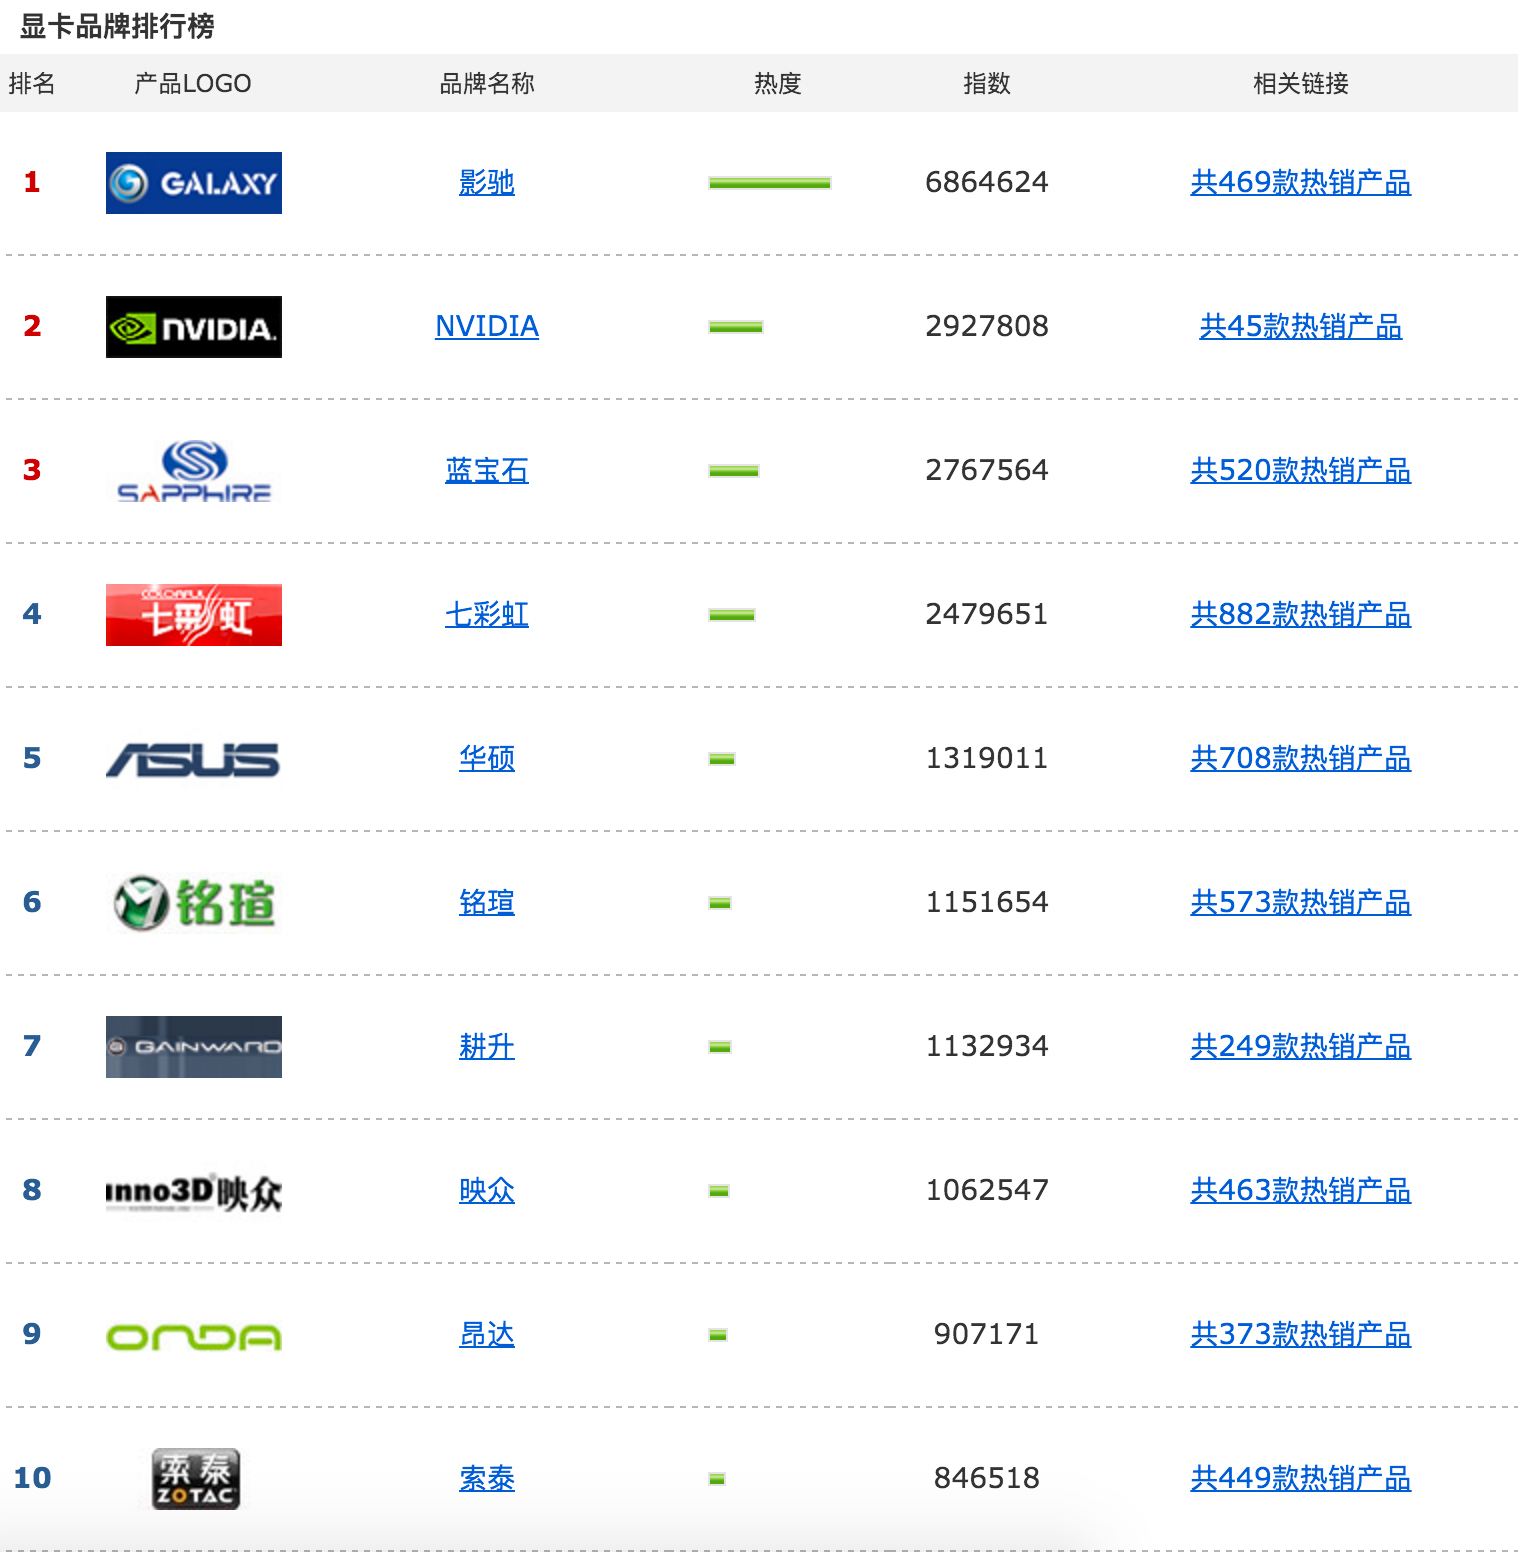Open the 铭瑄 brand name link
1520x1552 pixels.
click(x=487, y=903)
